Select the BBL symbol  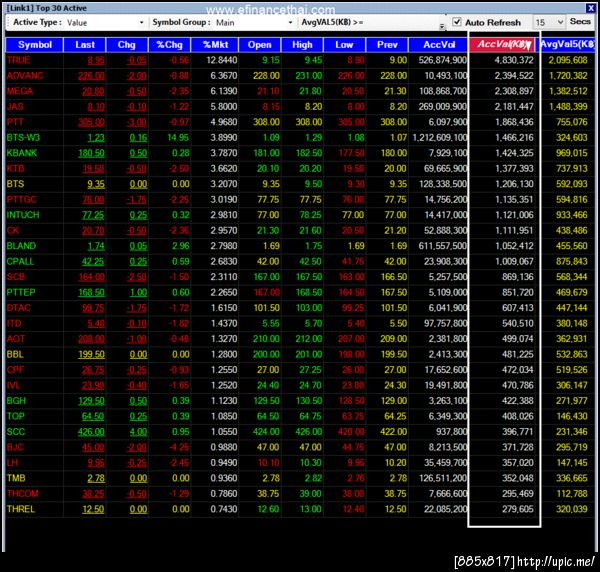pos(15,354)
